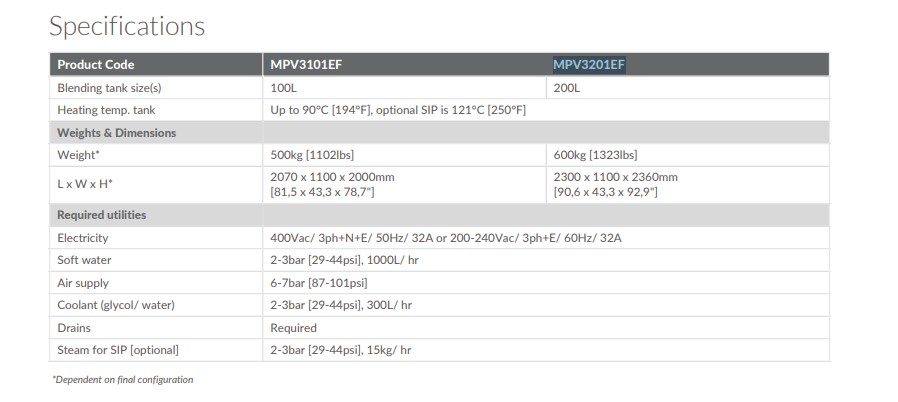Click the Electricity row label
Screen dimensions: 898x402
[x=83, y=238]
